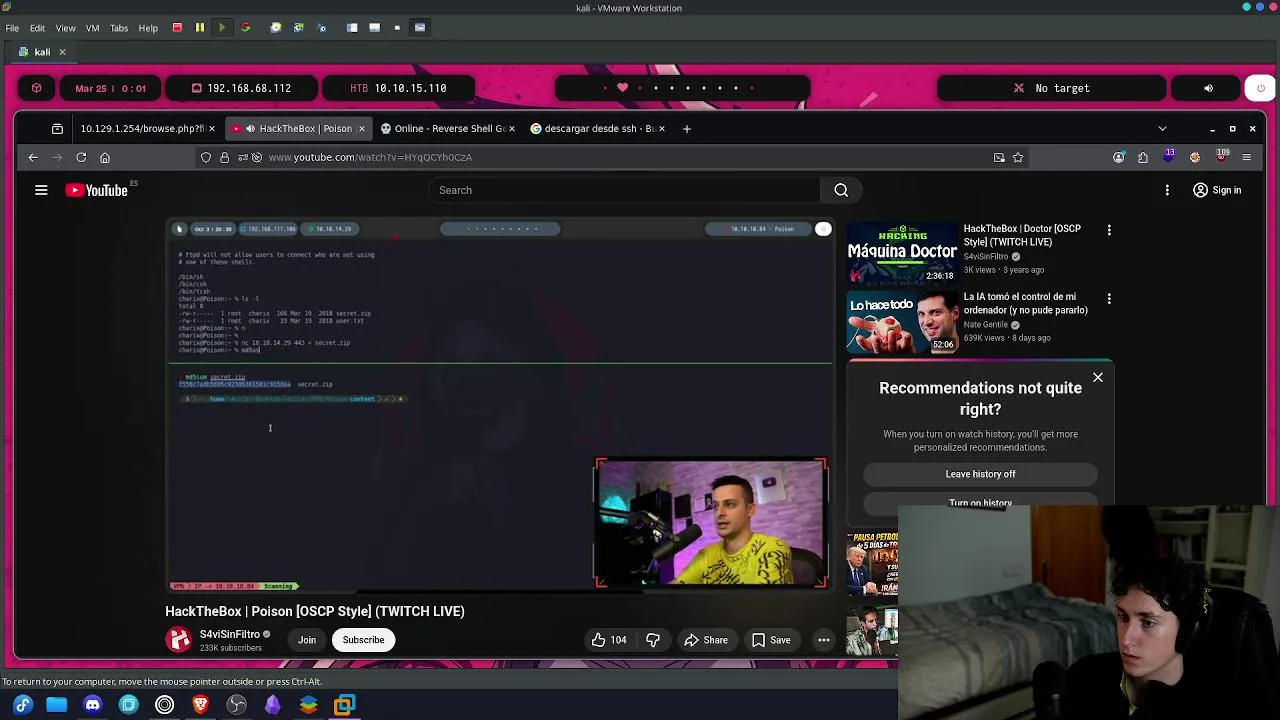Image resolution: width=1280 pixels, height=720 pixels.
Task: Open more options for HackTheBox Doctor video
Action: click(x=1109, y=230)
